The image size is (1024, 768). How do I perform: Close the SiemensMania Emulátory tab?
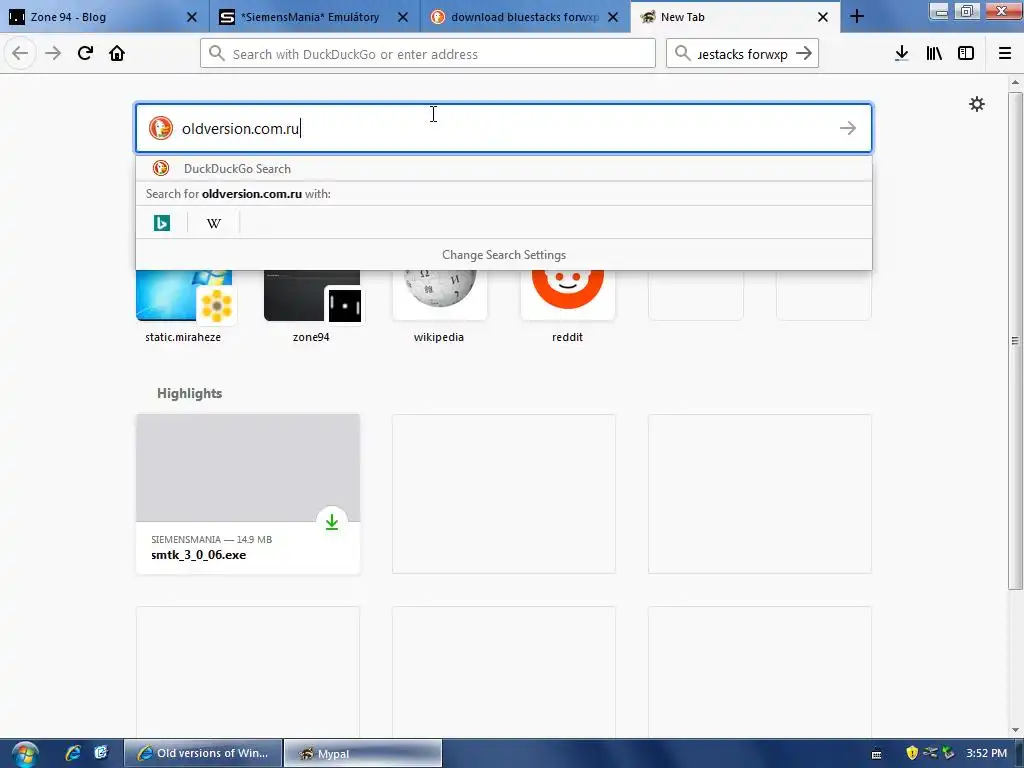tap(403, 17)
